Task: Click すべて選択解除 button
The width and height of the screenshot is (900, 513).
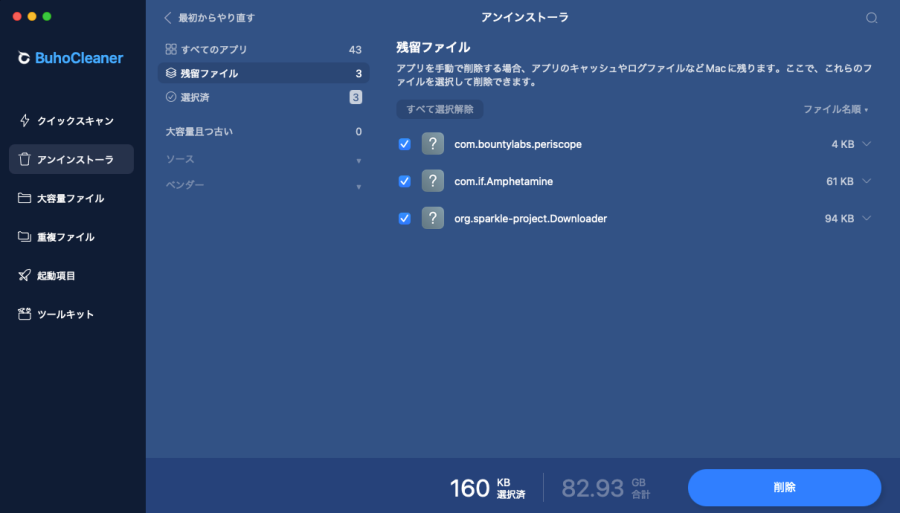Action: [x=440, y=109]
